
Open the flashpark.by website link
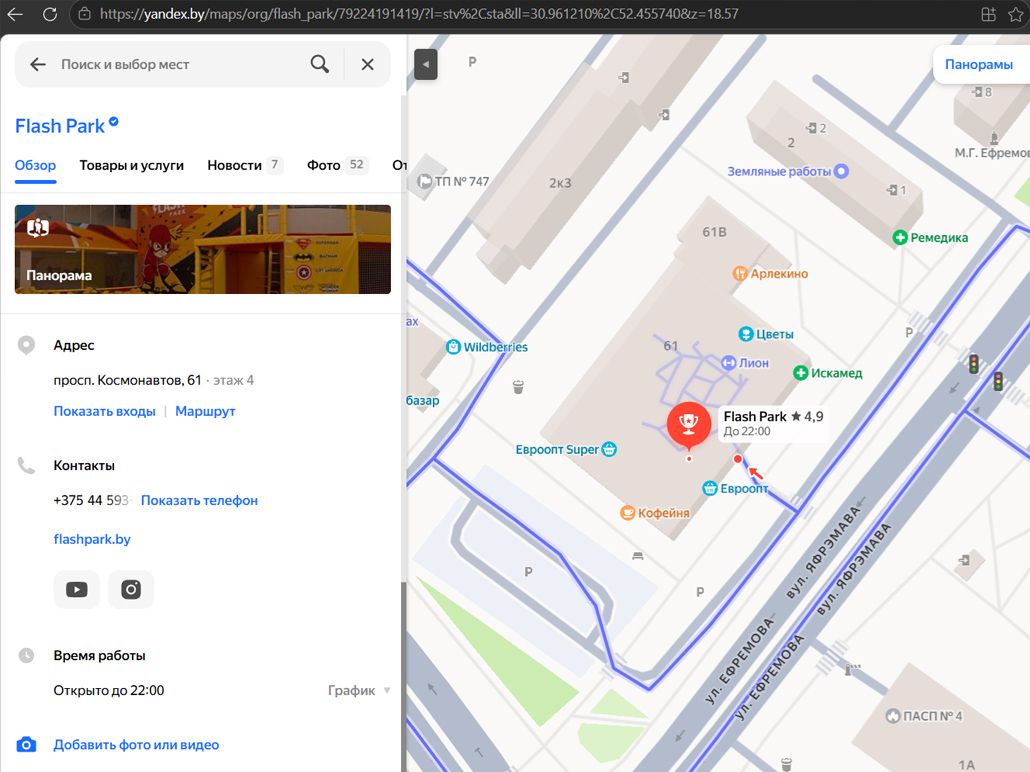click(x=92, y=539)
